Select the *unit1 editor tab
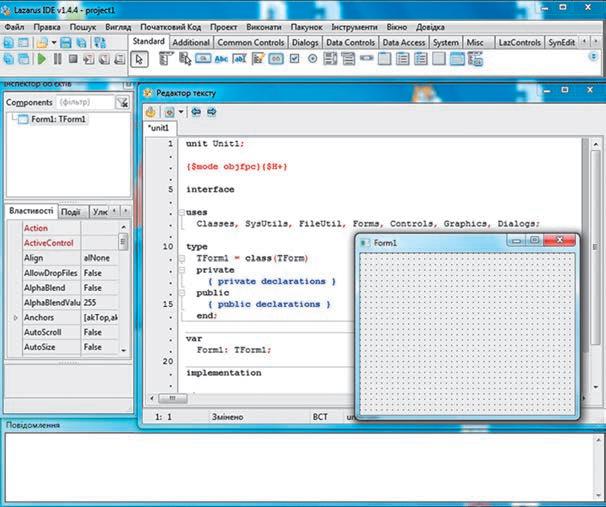Image resolution: width=606 pixels, height=507 pixels. point(159,128)
